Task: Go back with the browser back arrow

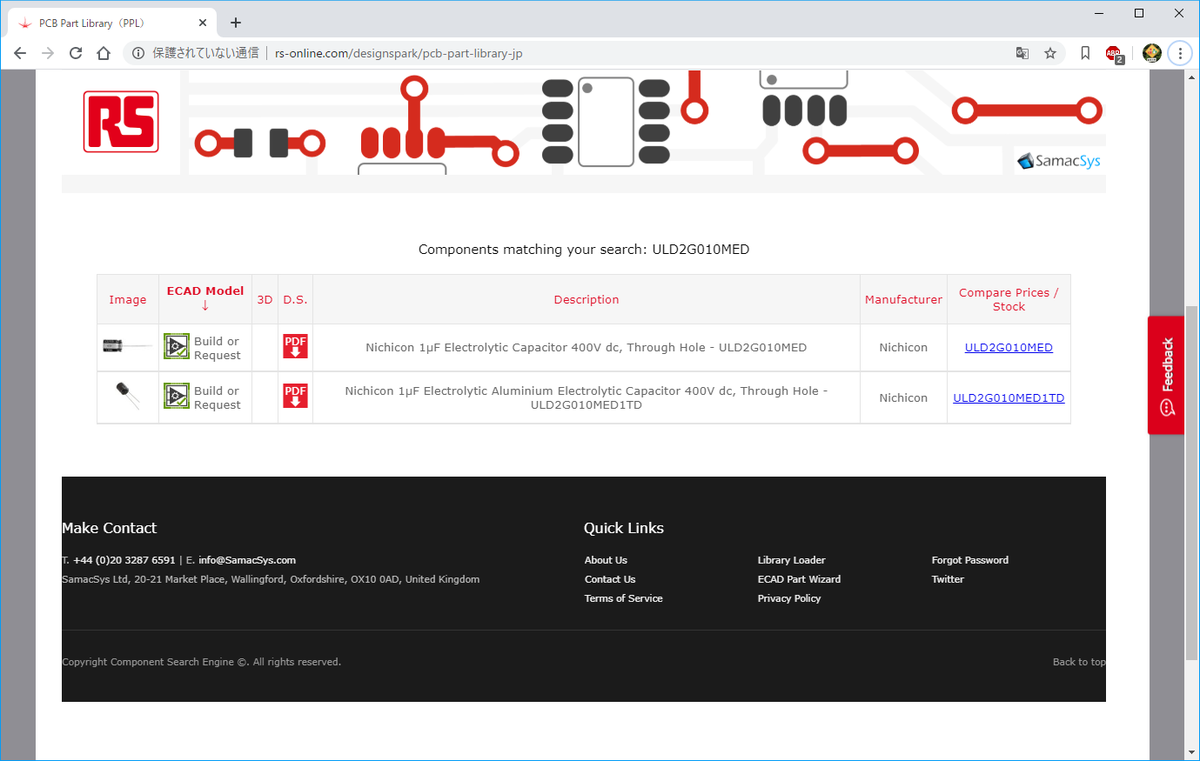Action: [x=20, y=53]
